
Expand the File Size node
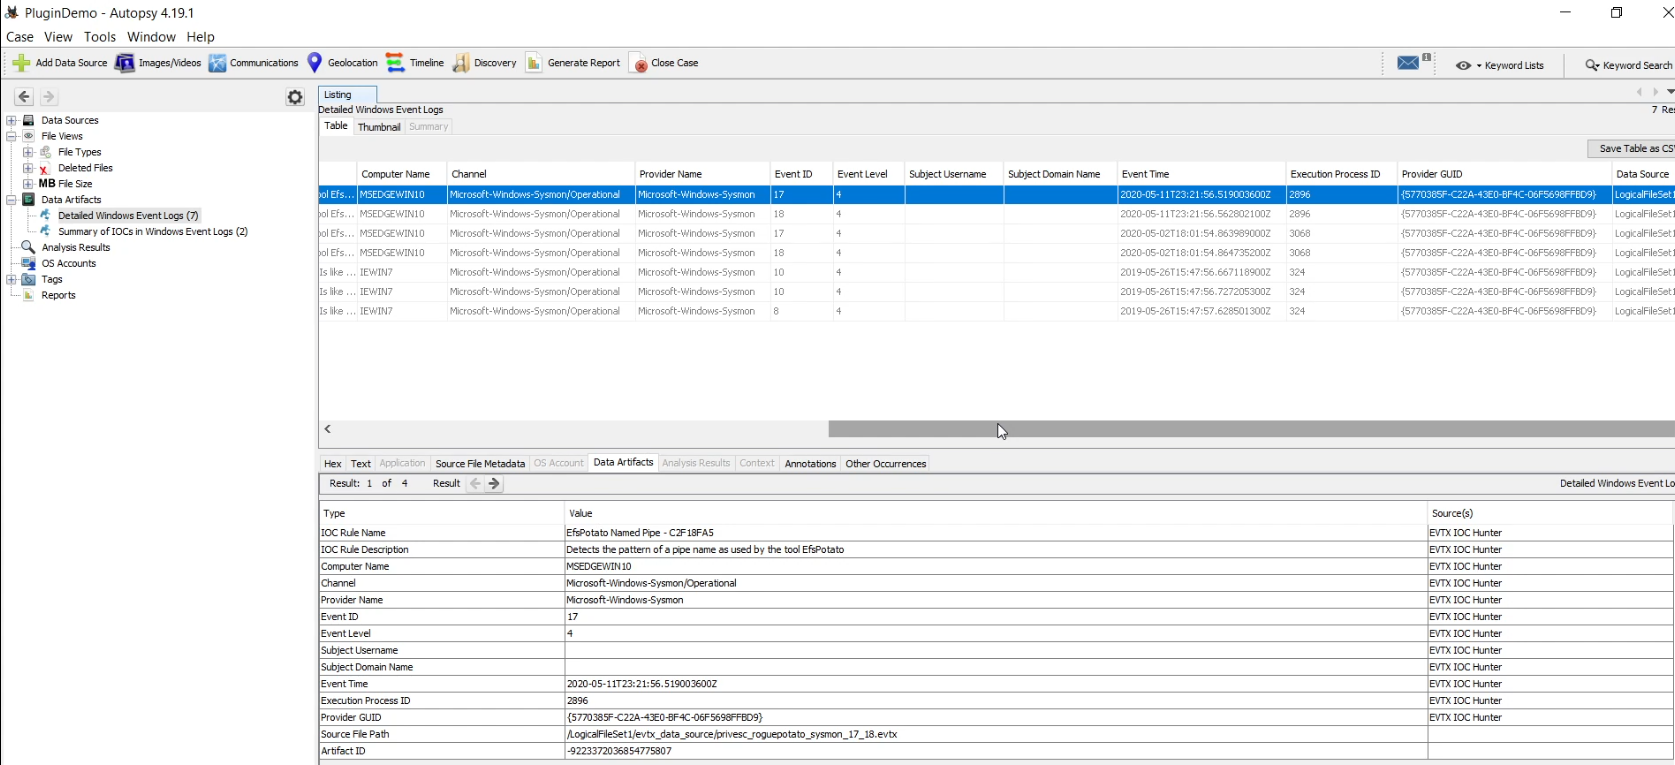[x=28, y=184]
